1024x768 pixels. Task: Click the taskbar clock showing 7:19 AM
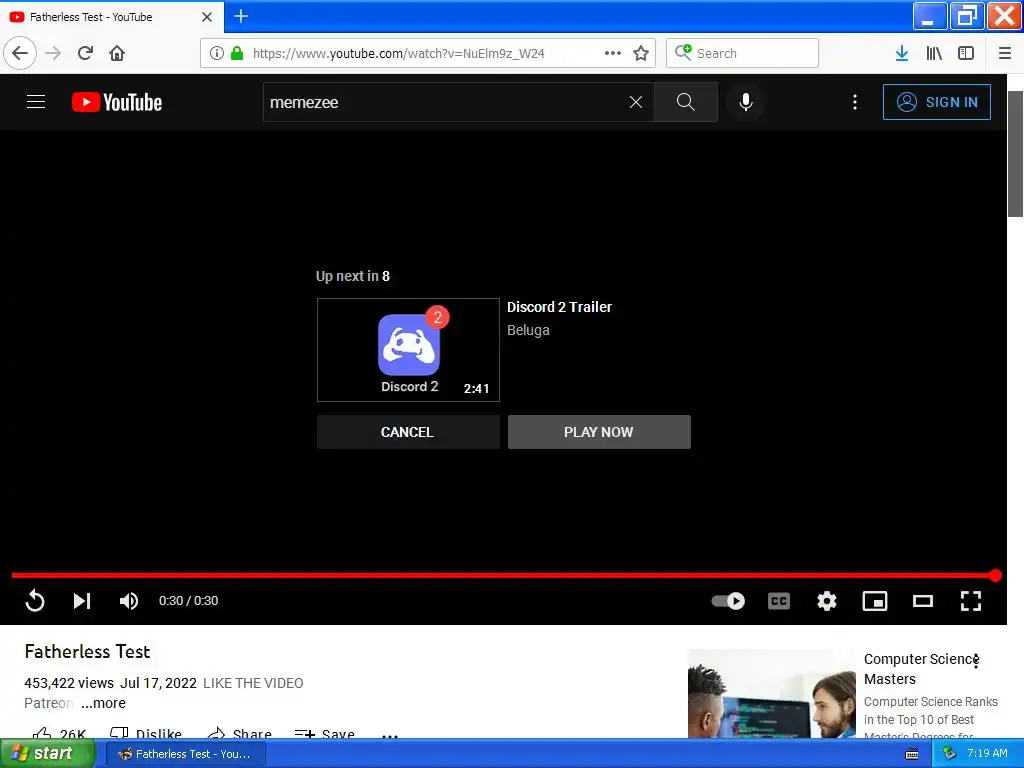coord(987,754)
